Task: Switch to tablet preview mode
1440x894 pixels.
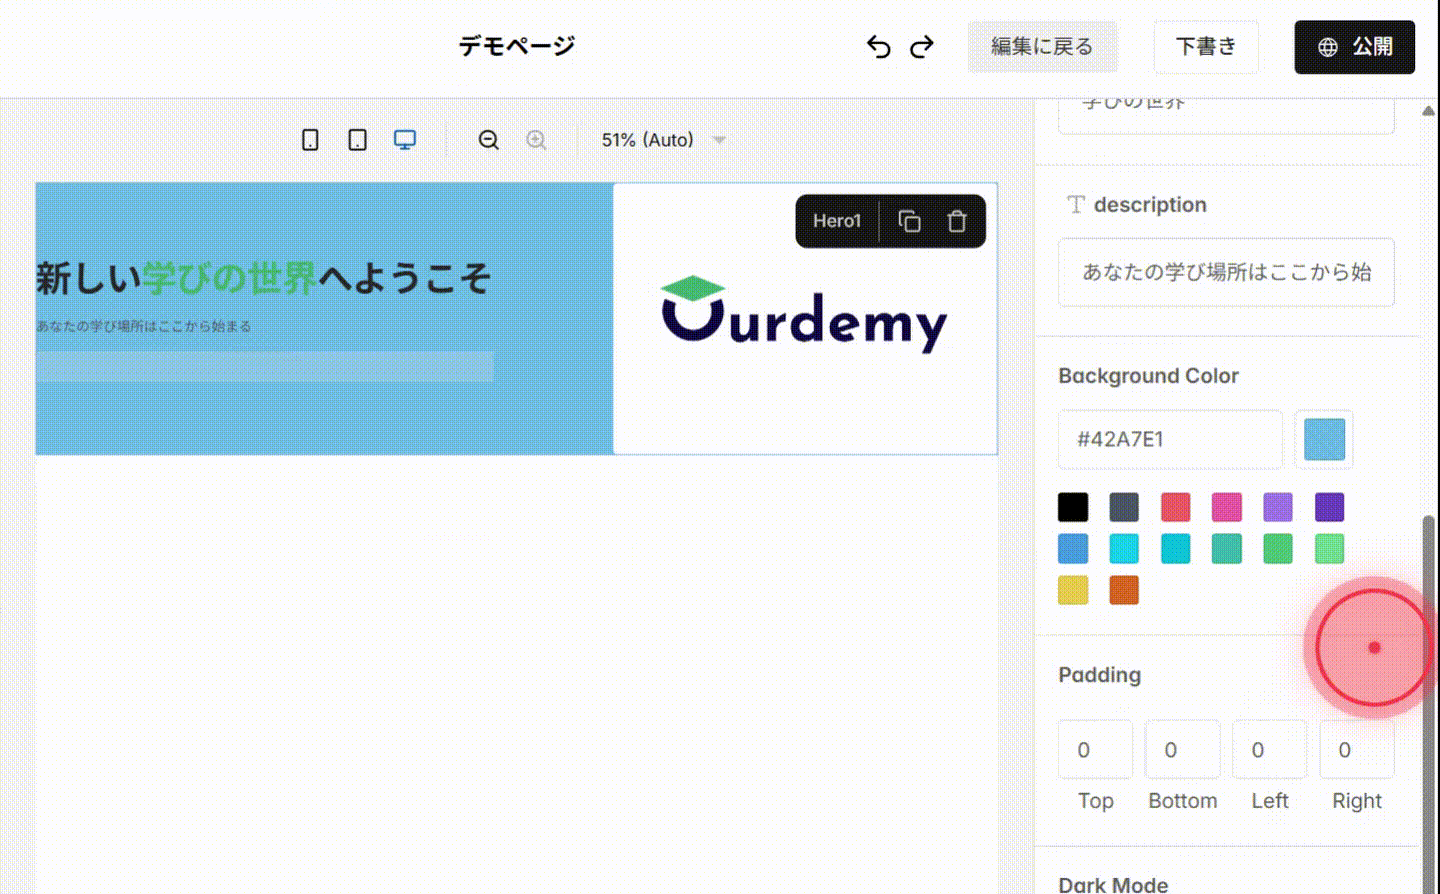Action: click(357, 140)
